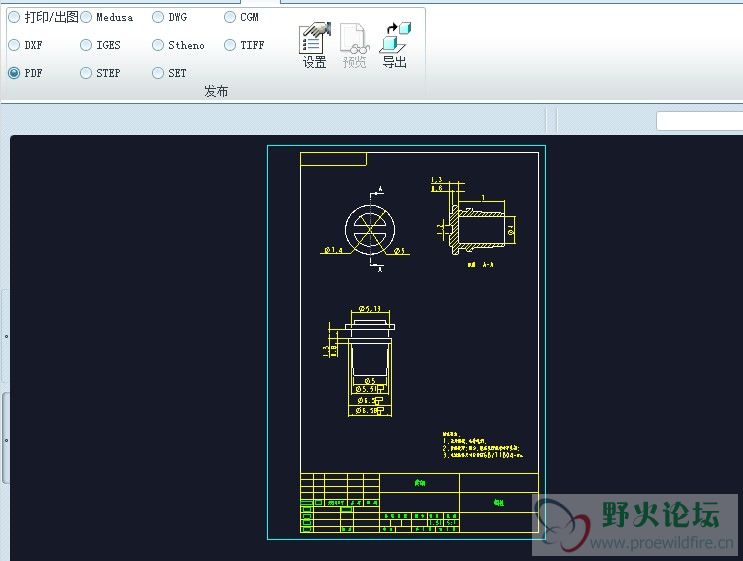The height and width of the screenshot is (561, 743).
Task: Click the 发布 group label
Action: [216, 91]
